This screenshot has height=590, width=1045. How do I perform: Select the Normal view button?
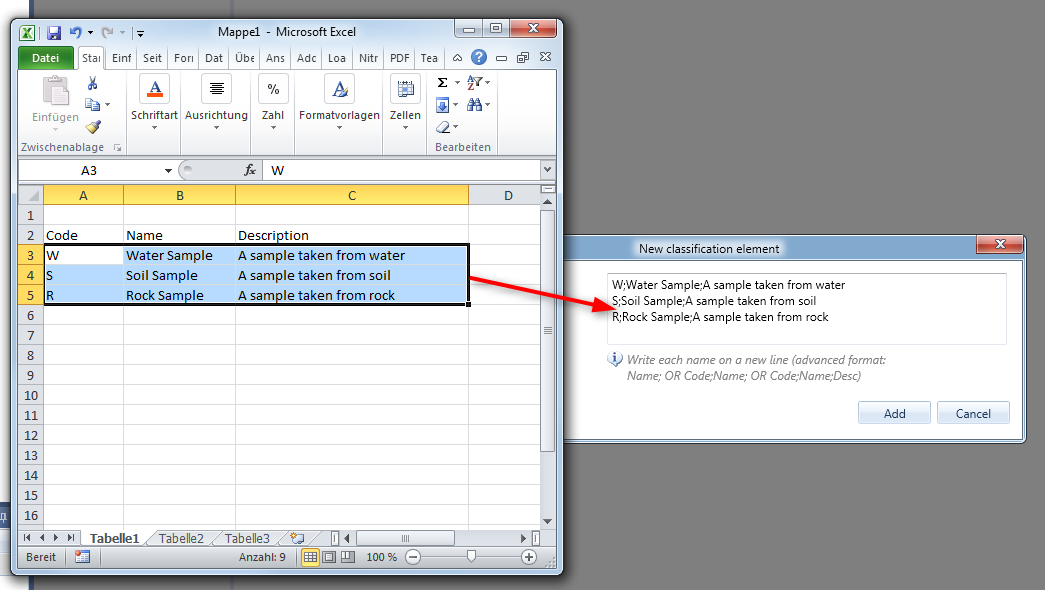pos(310,557)
